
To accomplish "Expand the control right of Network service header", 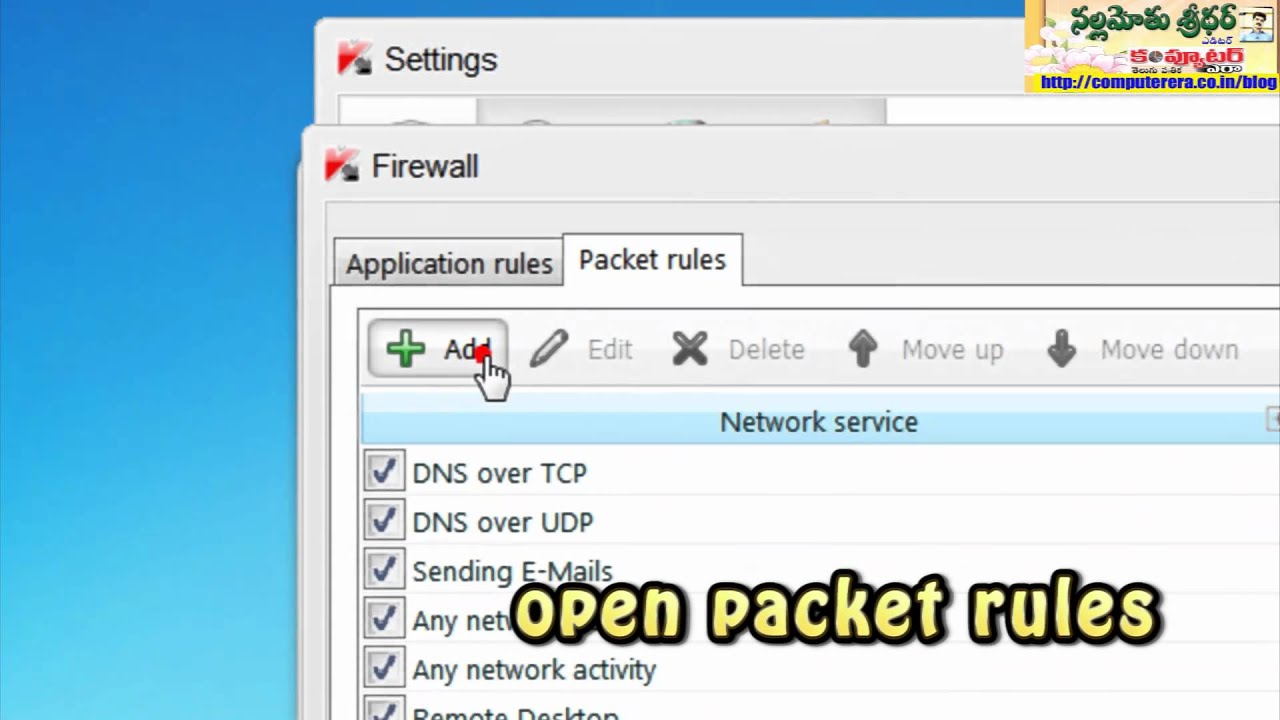I will pyautogui.click(x=1273, y=419).
